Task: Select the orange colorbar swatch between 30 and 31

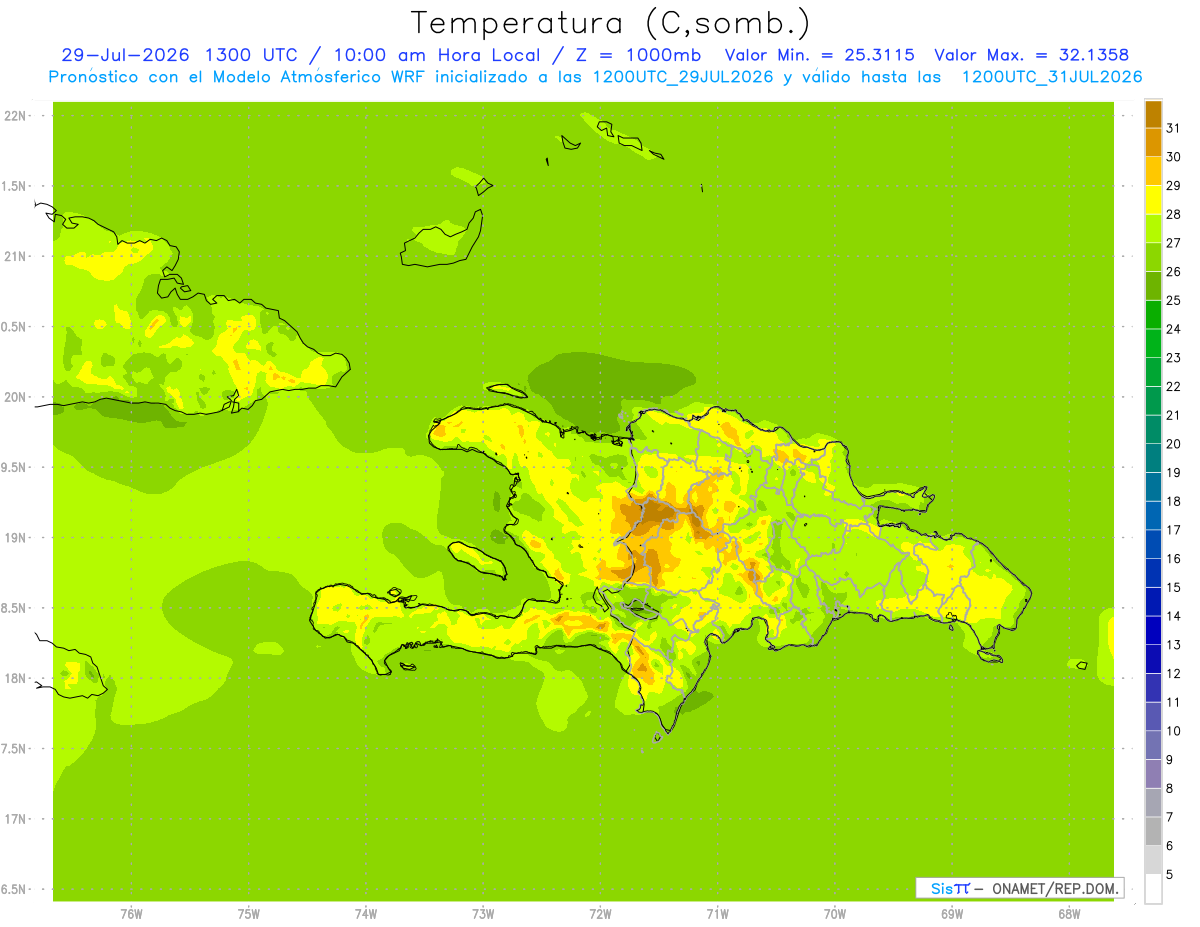Action: (x=1153, y=142)
